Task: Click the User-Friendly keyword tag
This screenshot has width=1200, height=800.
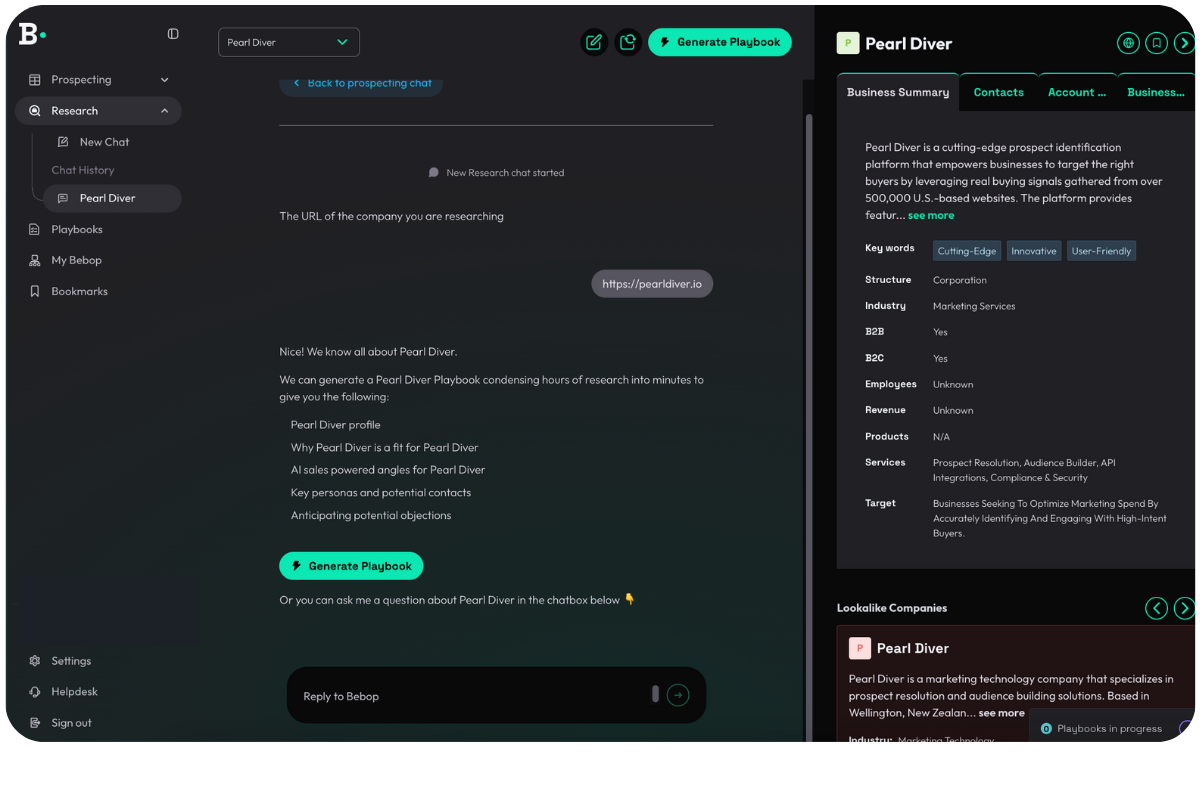Action: (x=1101, y=251)
